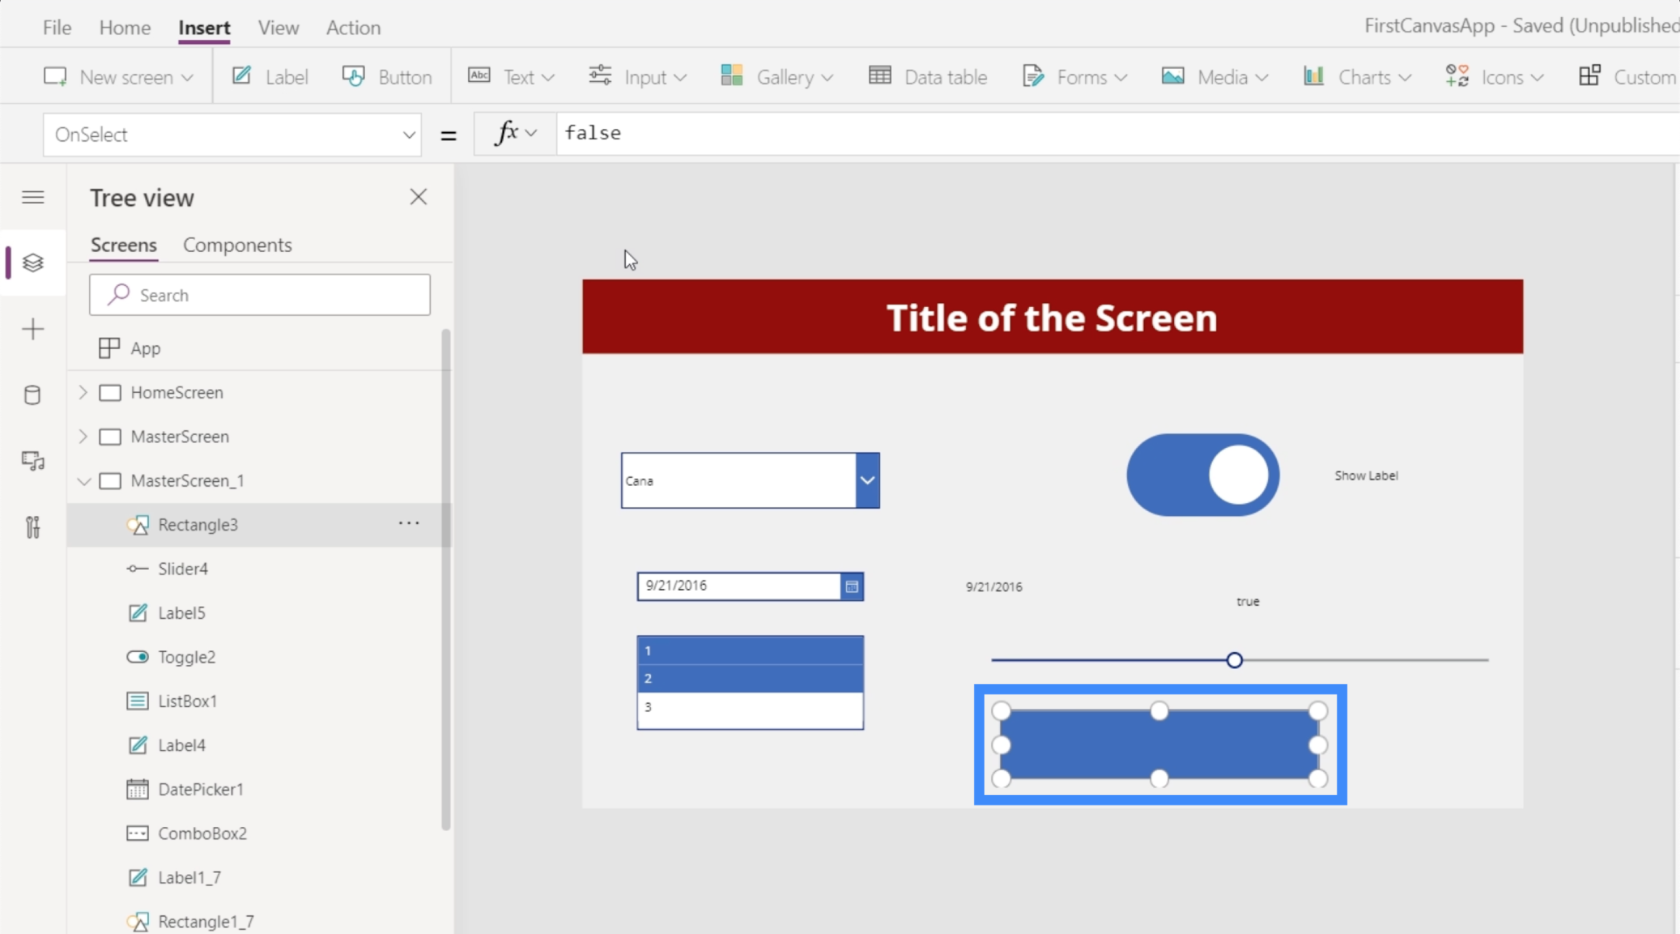This screenshot has width=1680, height=934.
Task: Click the Insert plus icon in sidebar
Action: pos(33,329)
